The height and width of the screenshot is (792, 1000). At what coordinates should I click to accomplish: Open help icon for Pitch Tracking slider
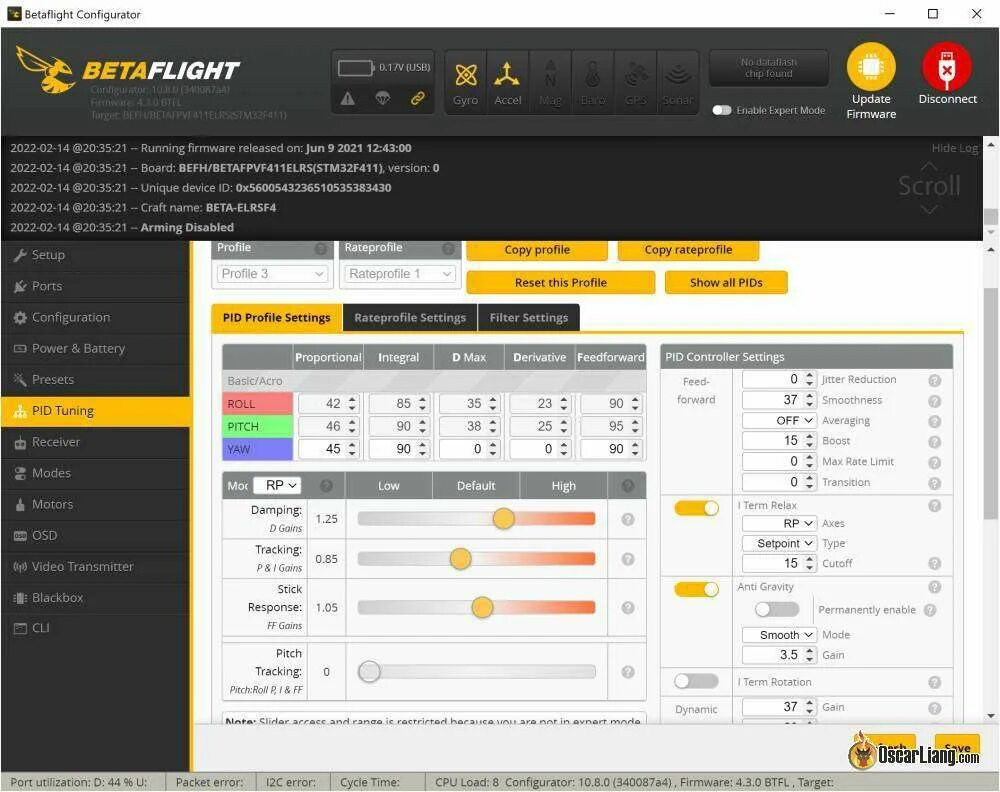[x=628, y=671]
